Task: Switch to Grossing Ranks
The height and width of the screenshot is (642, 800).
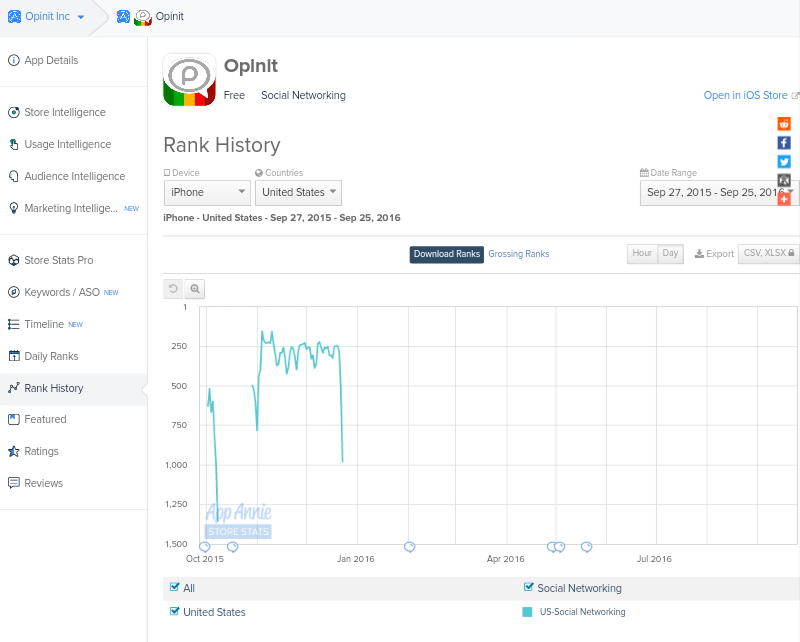Action: pos(518,254)
